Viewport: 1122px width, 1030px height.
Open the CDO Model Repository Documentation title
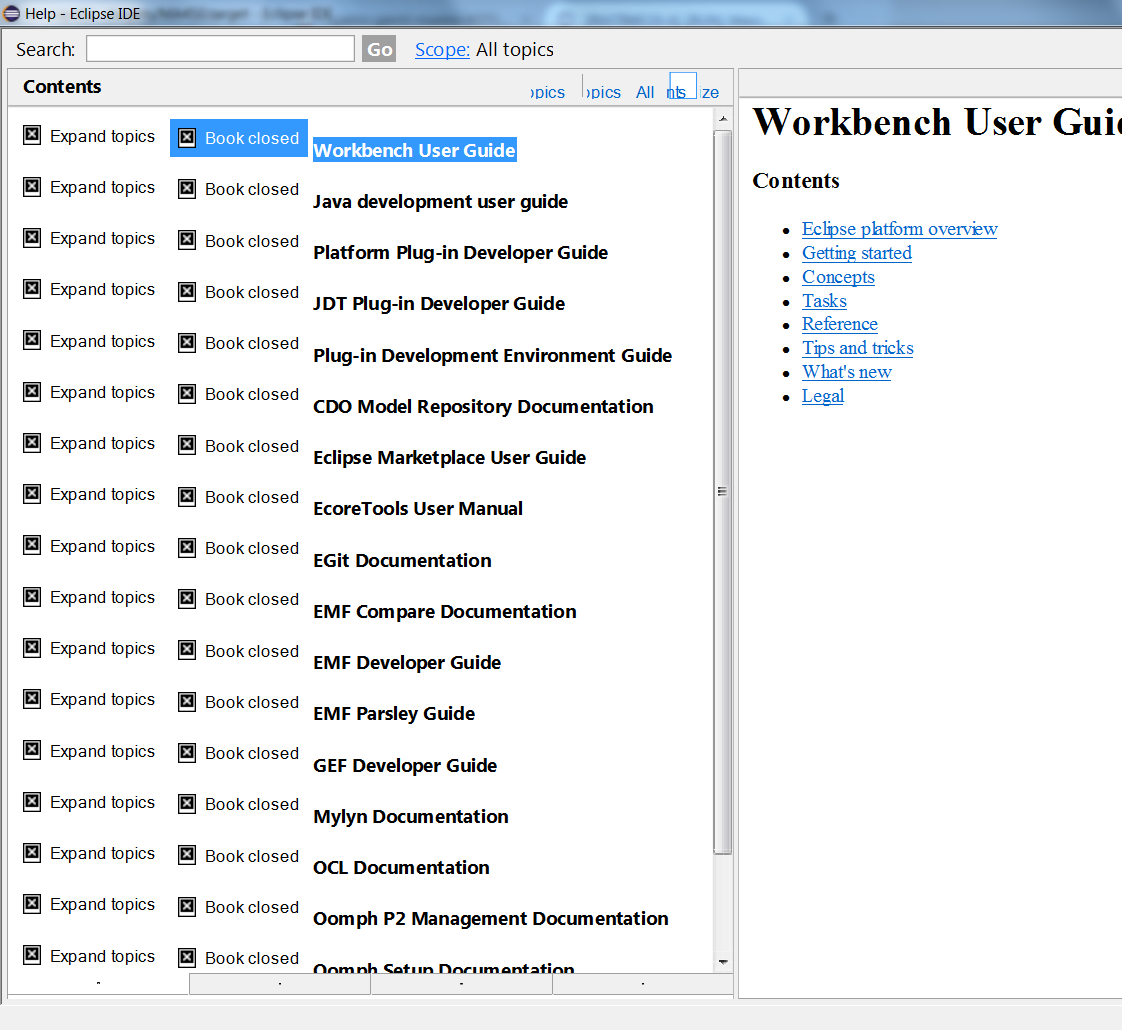pos(483,407)
